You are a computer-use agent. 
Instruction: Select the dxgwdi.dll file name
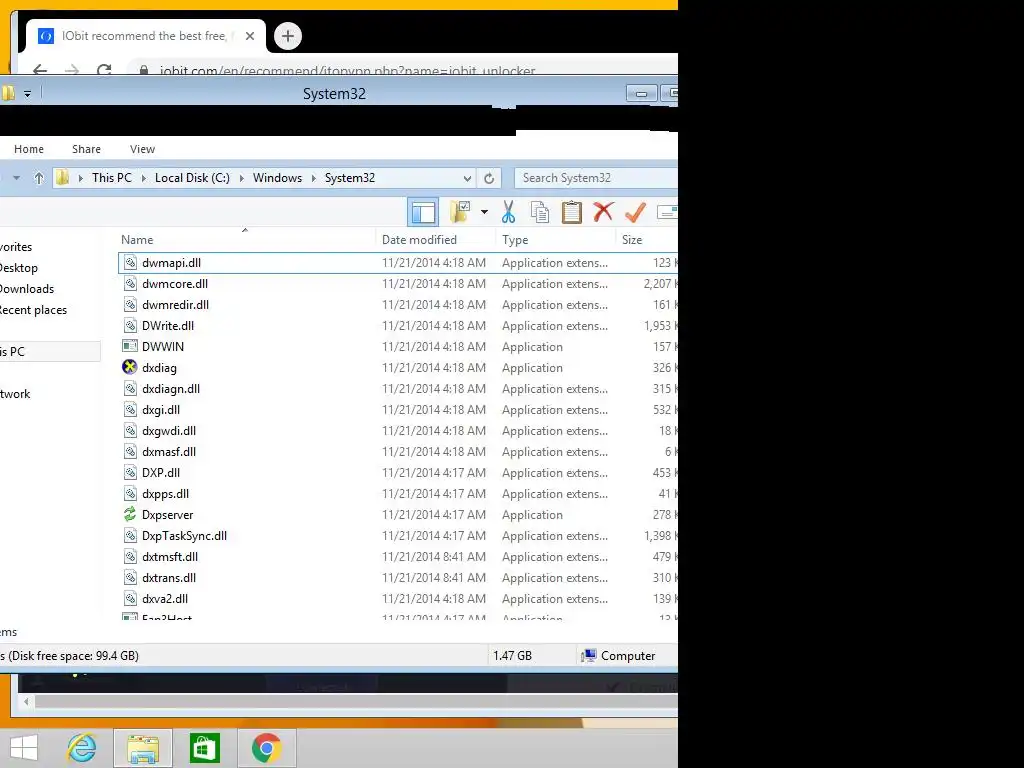point(169,430)
